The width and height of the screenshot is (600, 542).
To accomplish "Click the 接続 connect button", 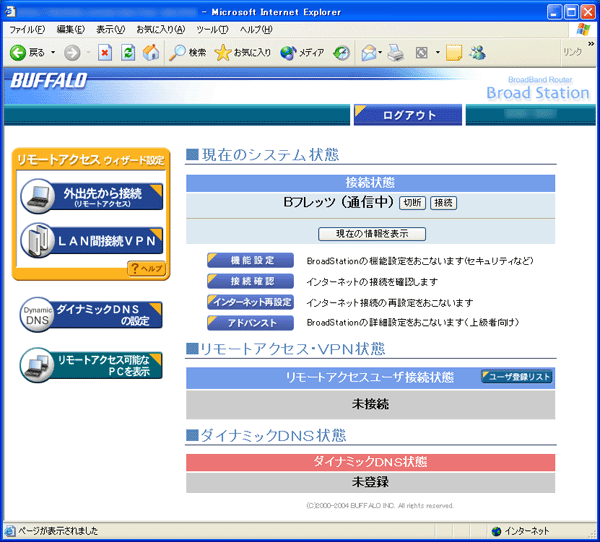I will tap(443, 202).
